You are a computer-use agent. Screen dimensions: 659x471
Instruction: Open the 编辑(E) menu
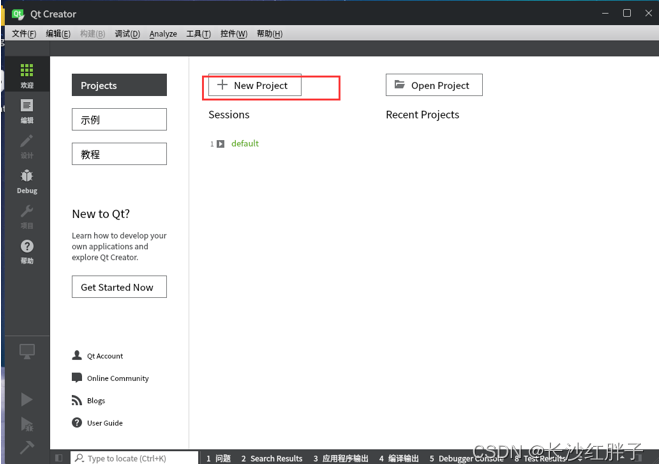58,34
